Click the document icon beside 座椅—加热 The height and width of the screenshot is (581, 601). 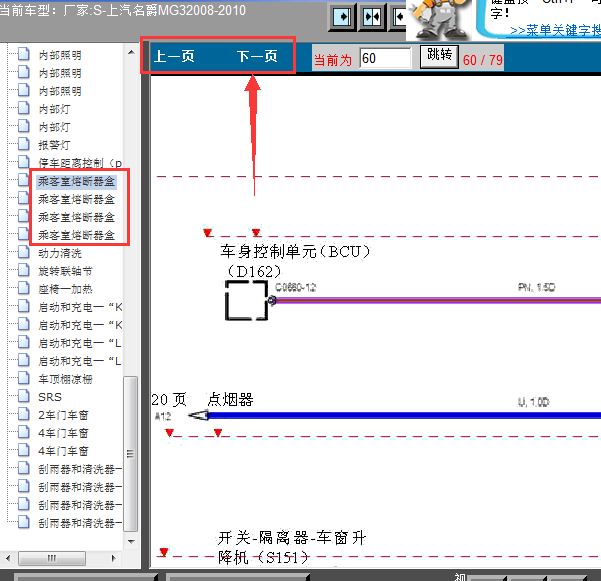pyautogui.click(x=24, y=288)
